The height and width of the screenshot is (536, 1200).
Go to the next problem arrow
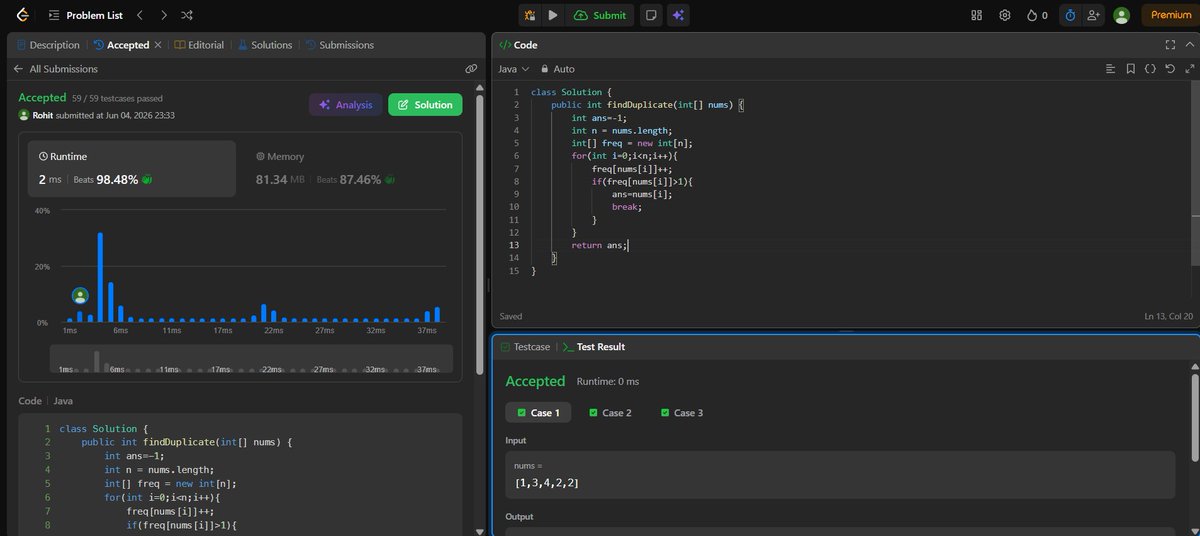pyautogui.click(x=164, y=15)
